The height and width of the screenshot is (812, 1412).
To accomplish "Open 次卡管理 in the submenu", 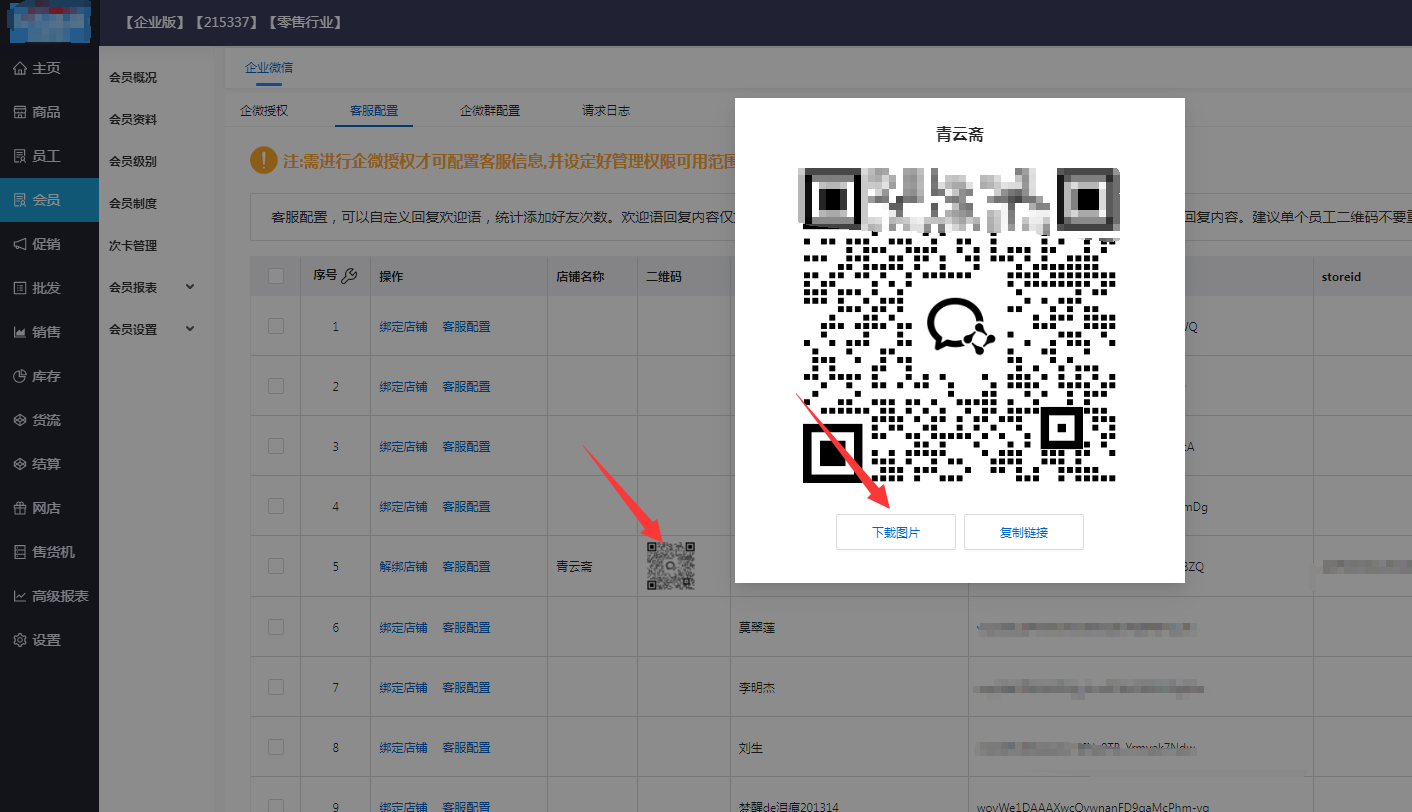I will pyautogui.click(x=133, y=245).
